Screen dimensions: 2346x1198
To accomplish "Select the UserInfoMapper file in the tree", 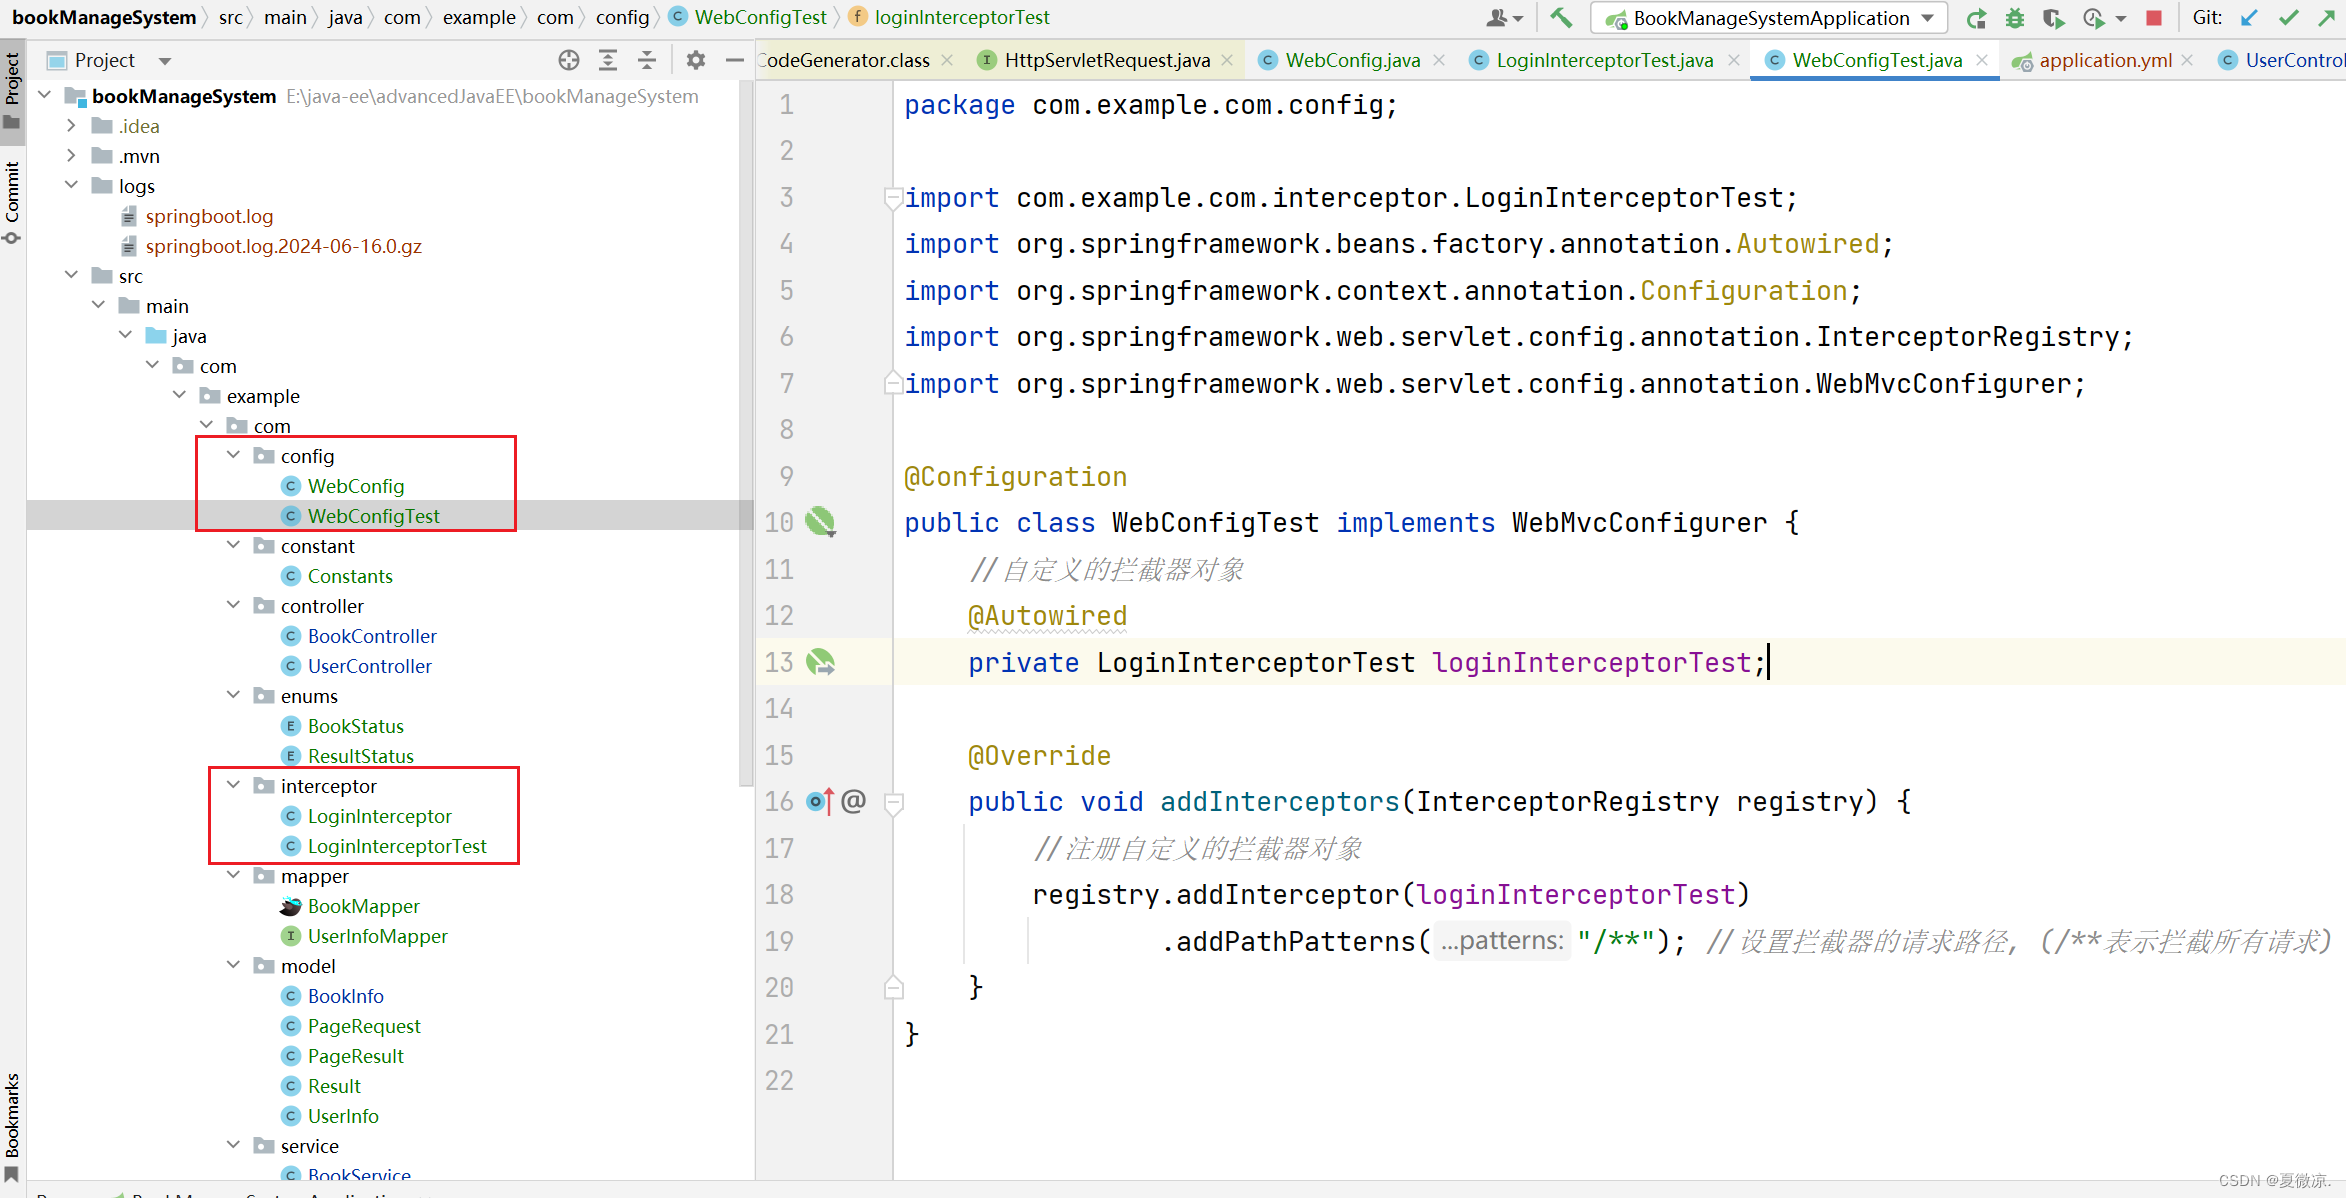I will click(x=377, y=936).
